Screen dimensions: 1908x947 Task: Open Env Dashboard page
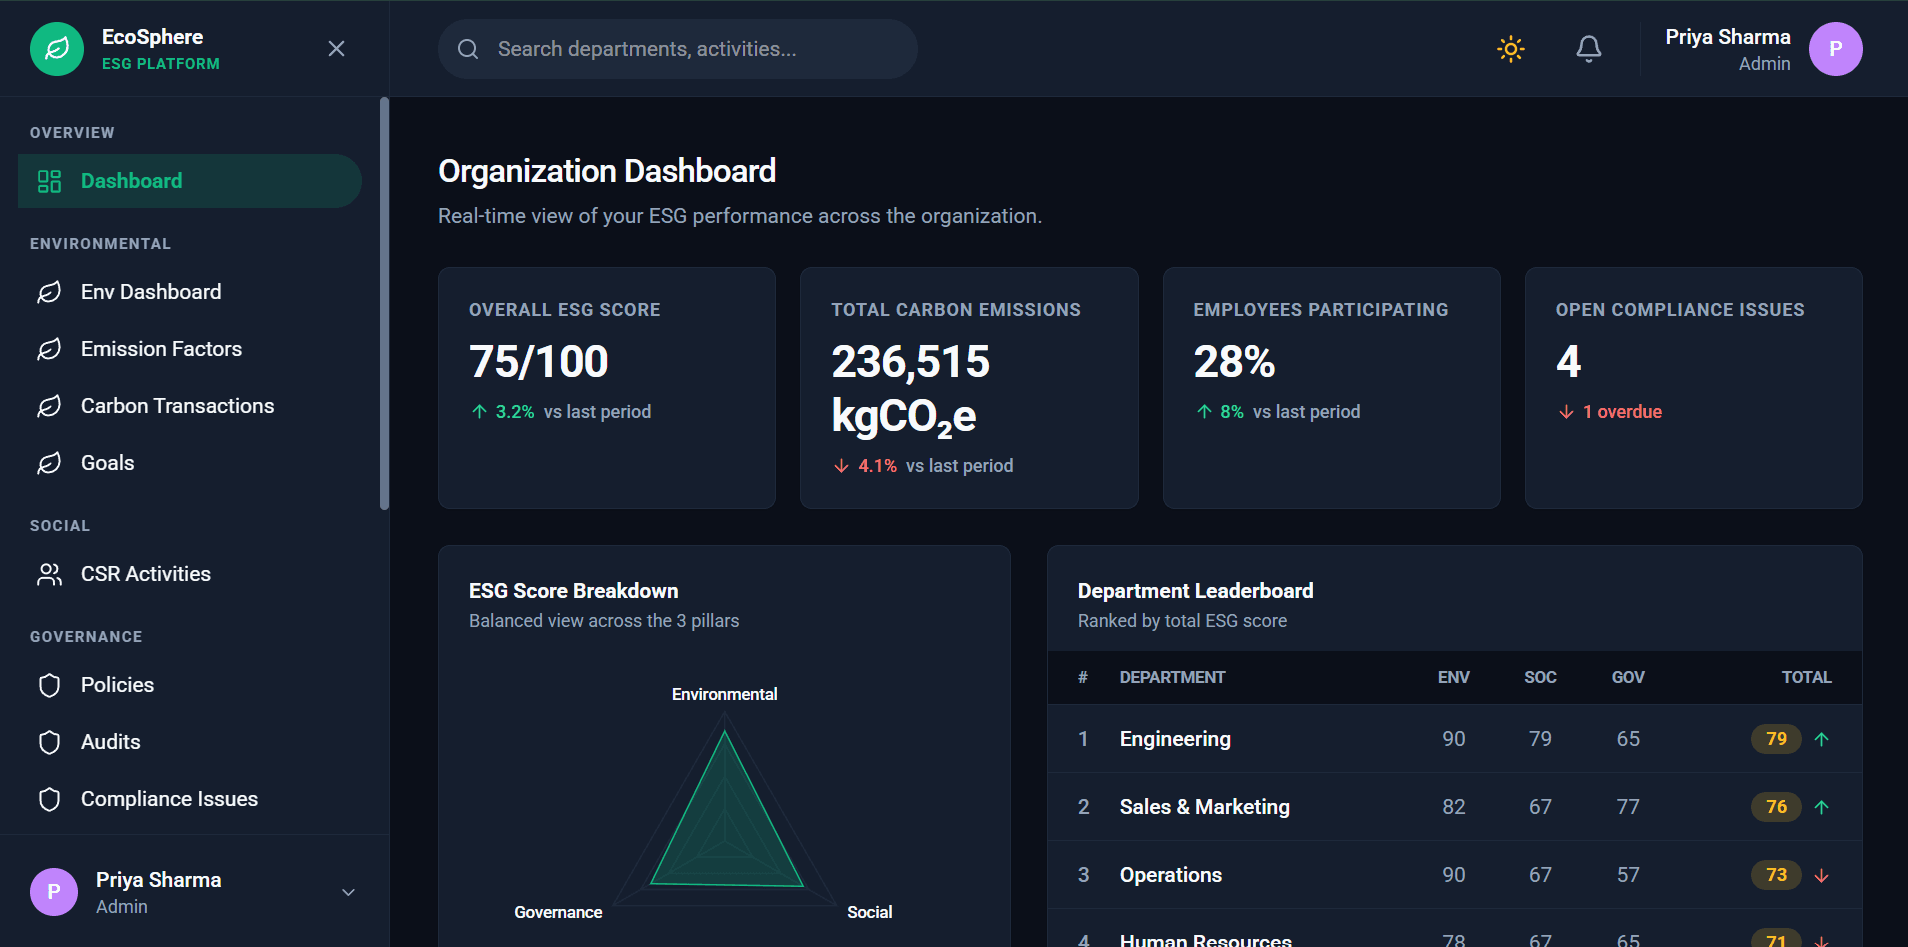click(x=190, y=292)
